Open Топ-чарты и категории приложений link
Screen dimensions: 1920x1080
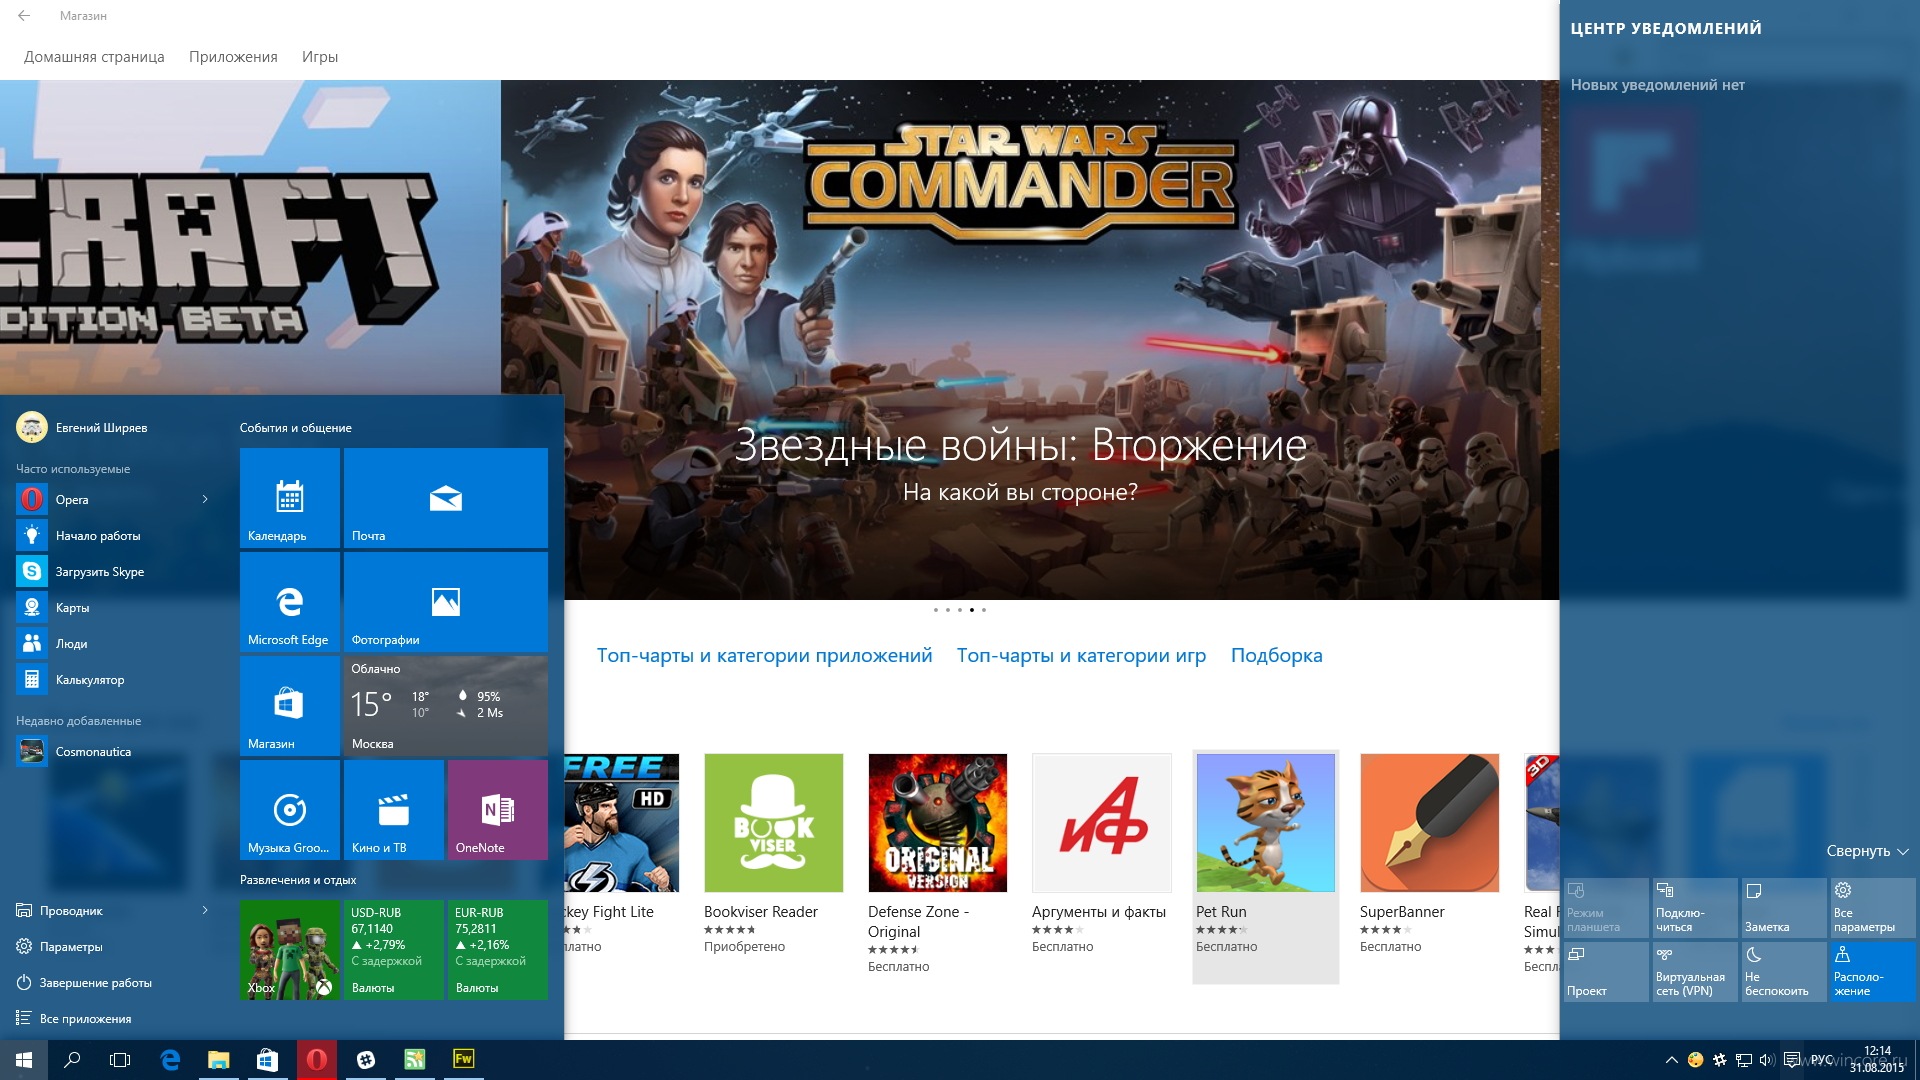[x=764, y=655]
